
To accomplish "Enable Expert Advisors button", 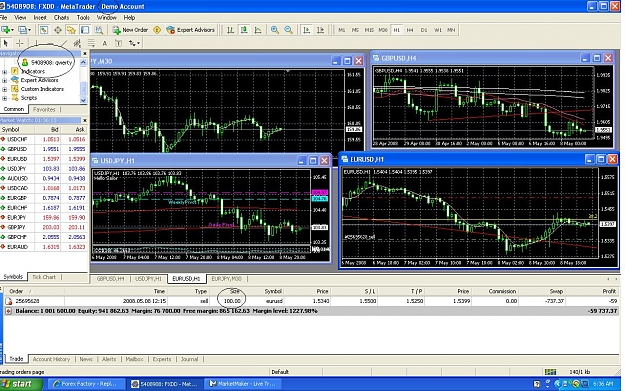I will [x=191, y=30].
